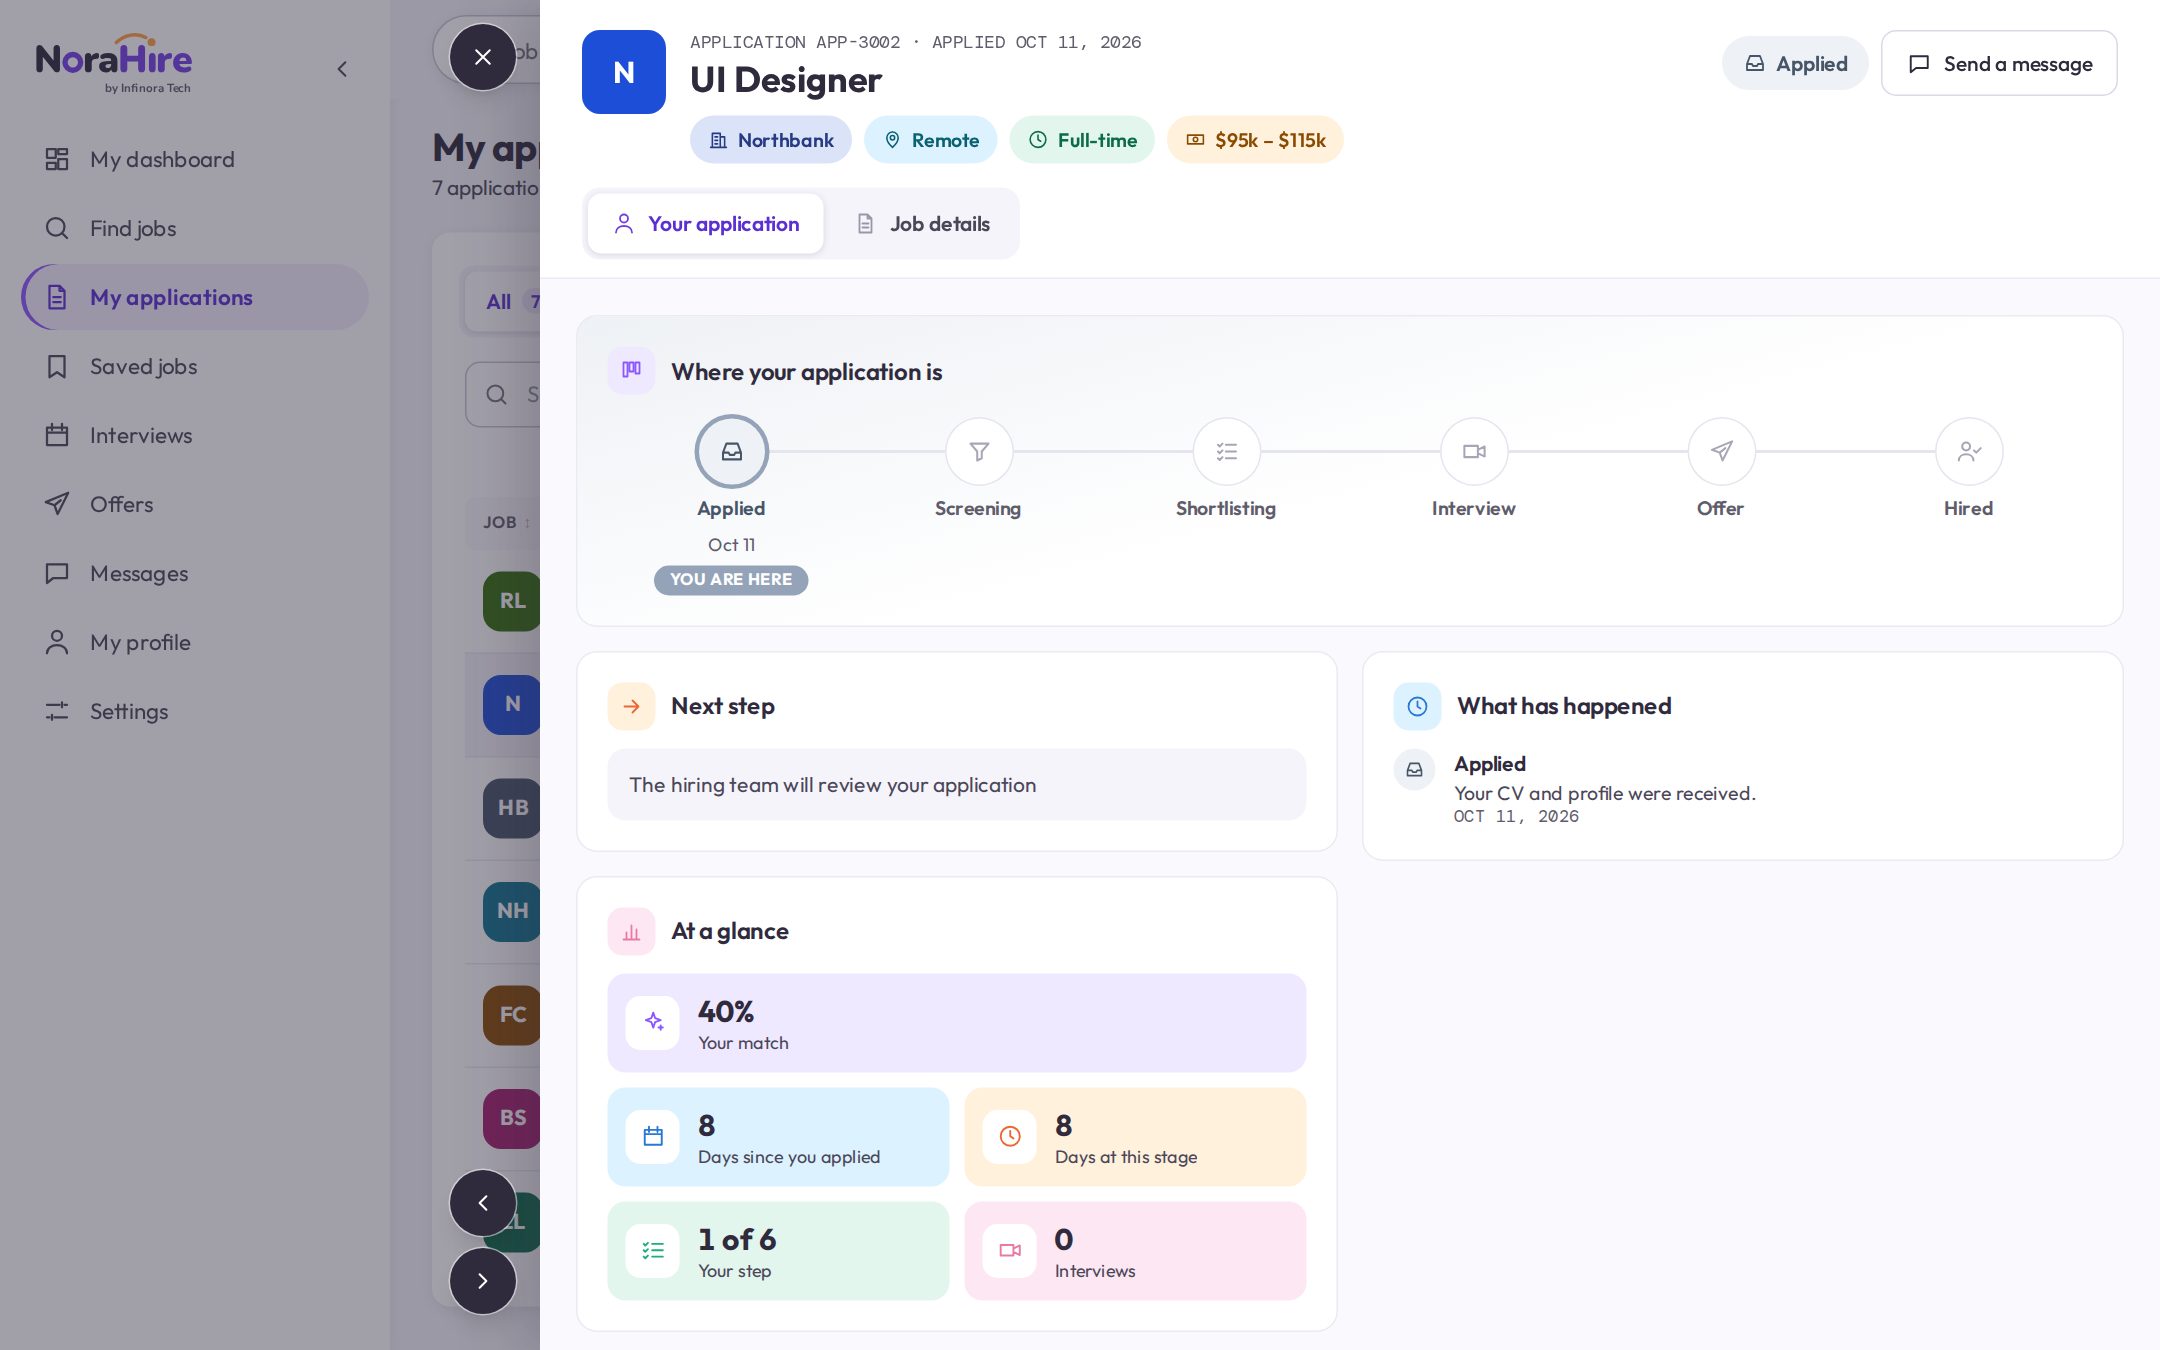Open Saved jobs in sidebar
This screenshot has width=2160, height=1350.
(195, 366)
